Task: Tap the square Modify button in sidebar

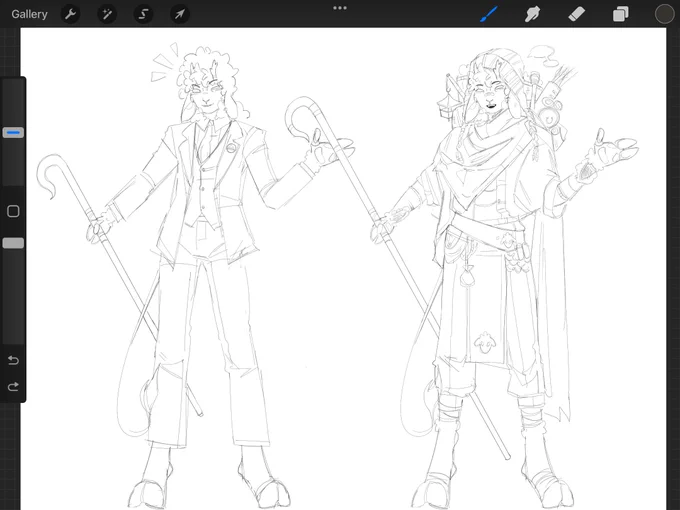Action: coord(13,211)
